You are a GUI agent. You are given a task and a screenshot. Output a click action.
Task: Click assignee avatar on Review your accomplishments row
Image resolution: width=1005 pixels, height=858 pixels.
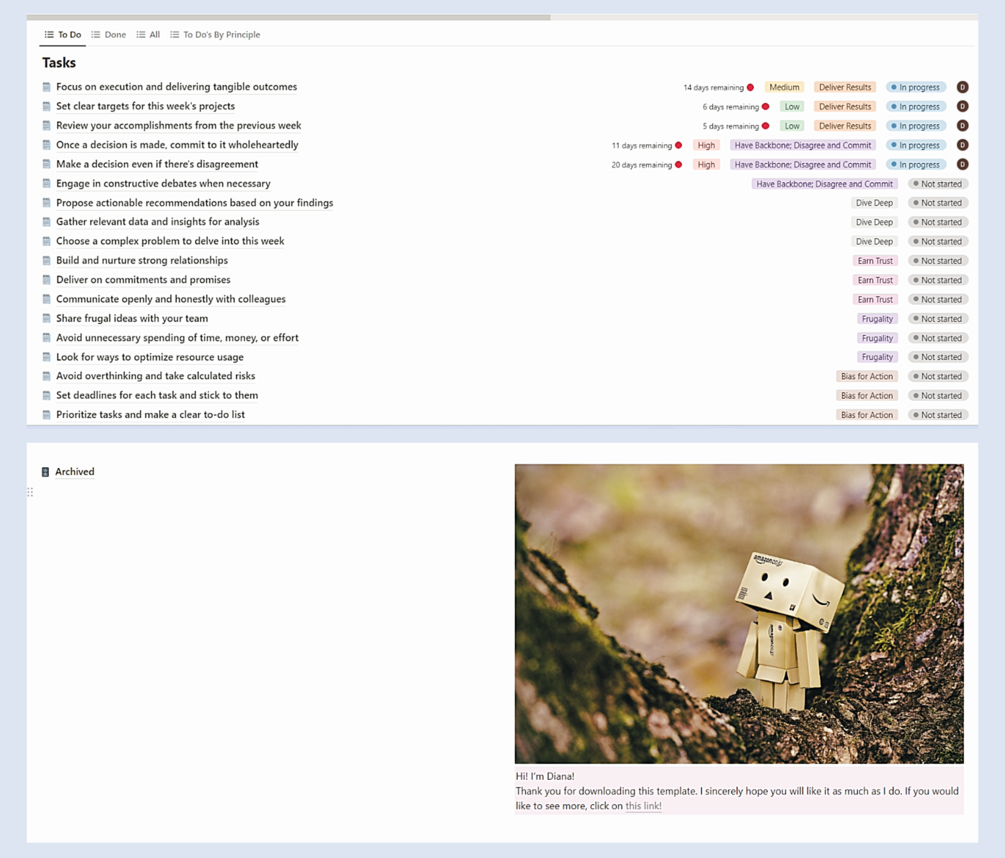click(962, 126)
